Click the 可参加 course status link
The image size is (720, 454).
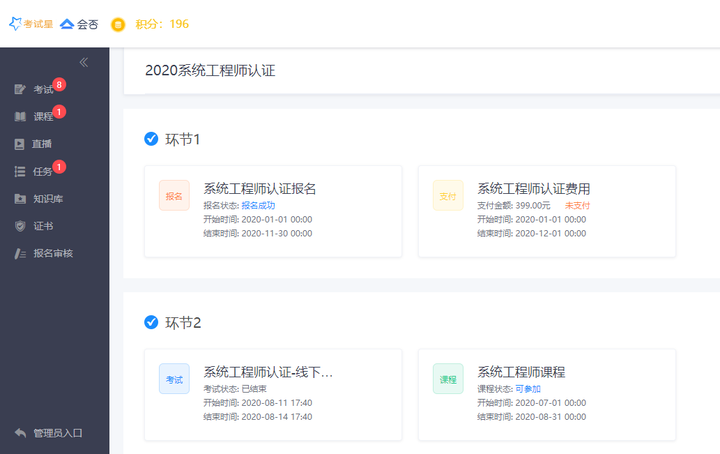(528, 389)
